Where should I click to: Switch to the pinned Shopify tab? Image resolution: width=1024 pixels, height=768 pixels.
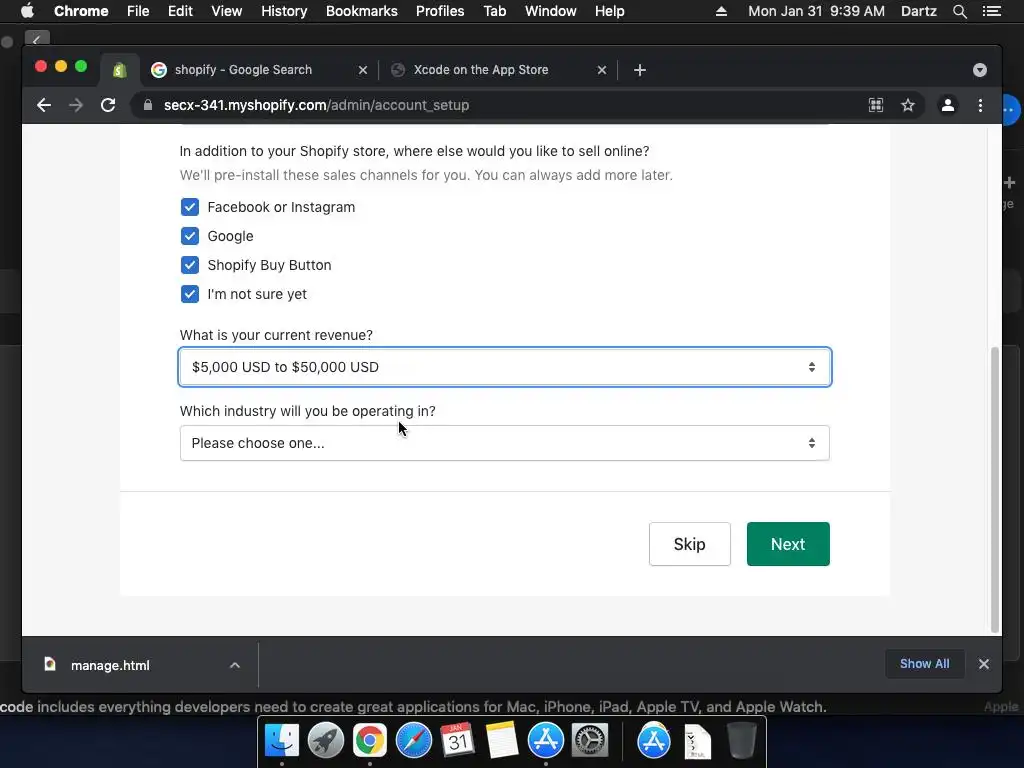[120, 70]
